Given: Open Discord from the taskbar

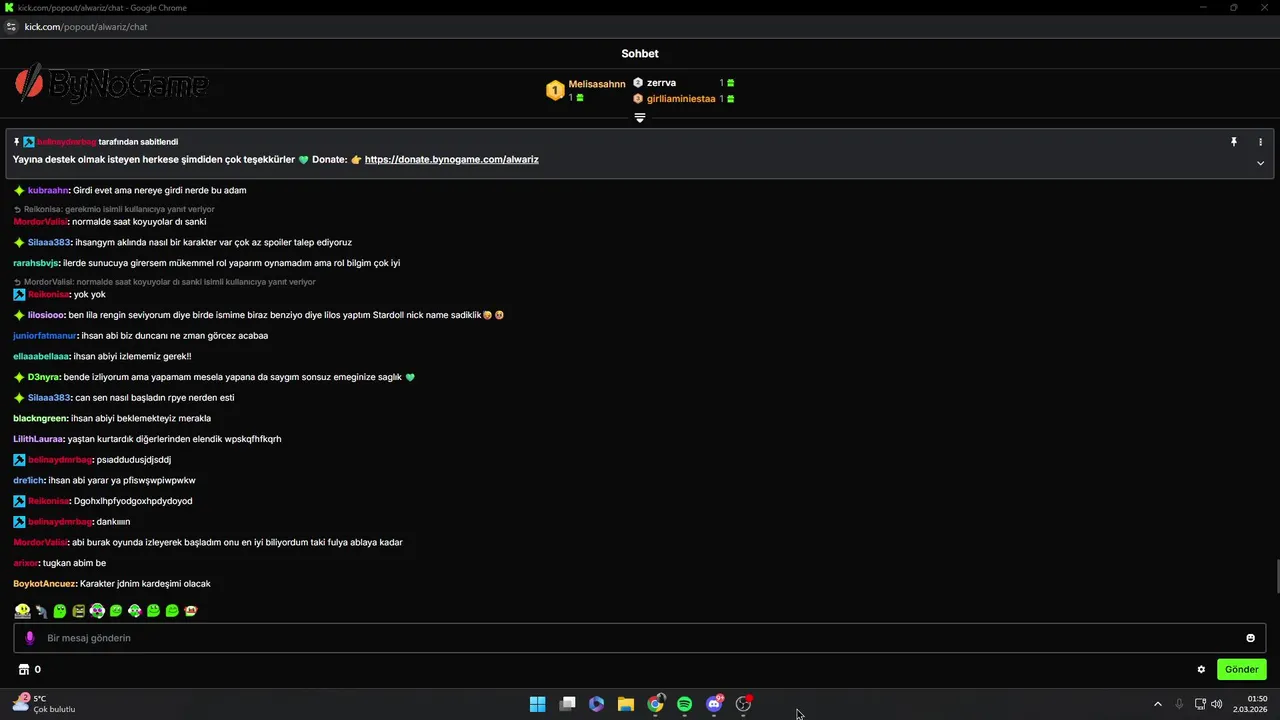Looking at the screenshot, I should [714, 704].
